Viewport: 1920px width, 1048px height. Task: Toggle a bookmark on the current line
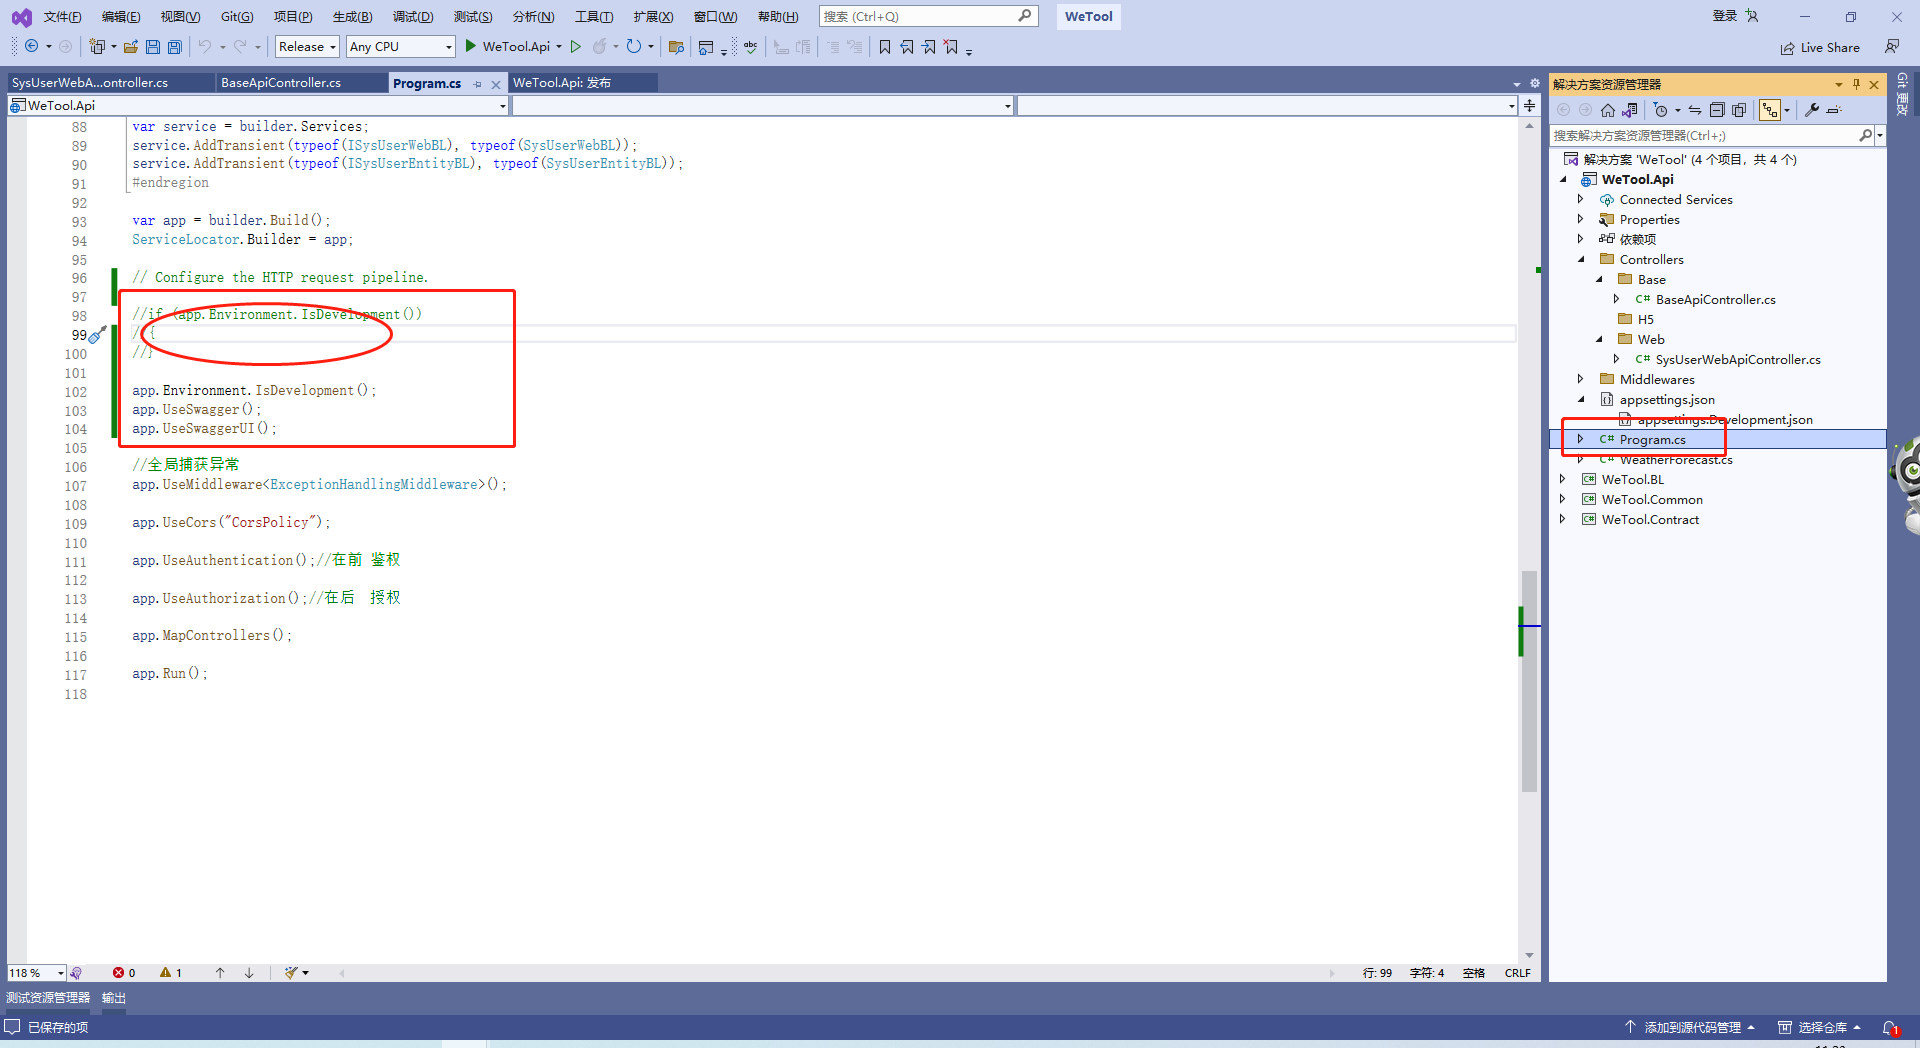coord(885,46)
